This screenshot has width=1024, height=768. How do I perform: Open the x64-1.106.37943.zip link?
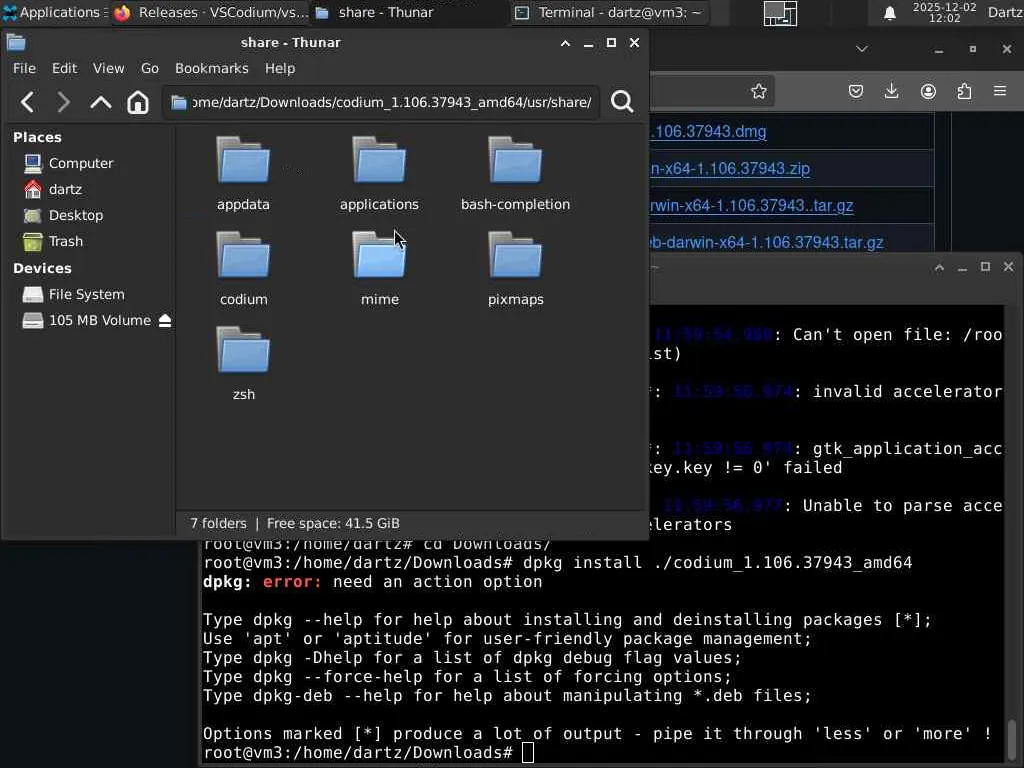pyautogui.click(x=730, y=168)
